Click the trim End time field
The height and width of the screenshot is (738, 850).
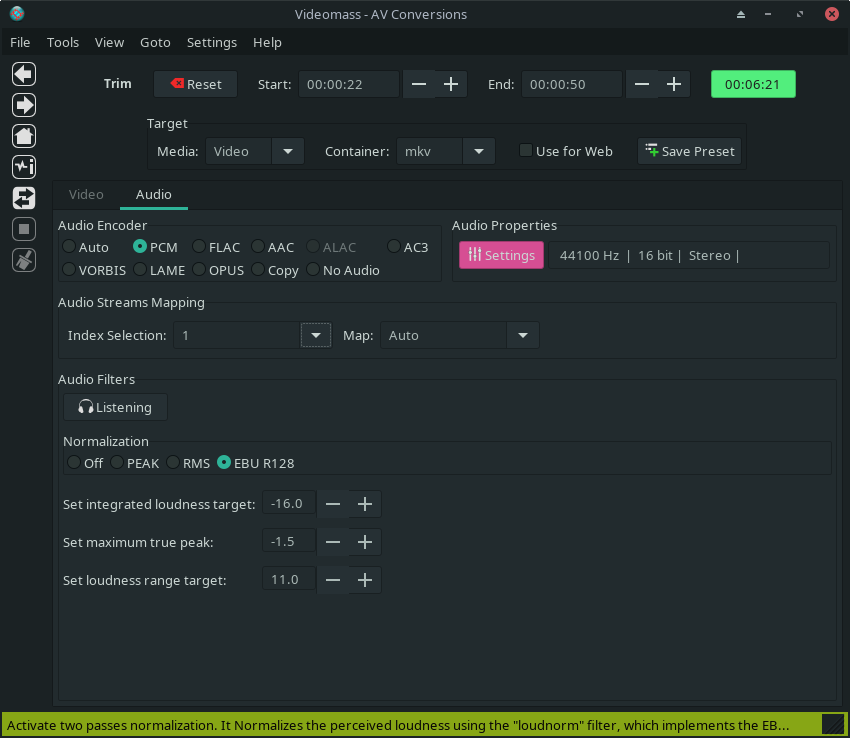(571, 84)
